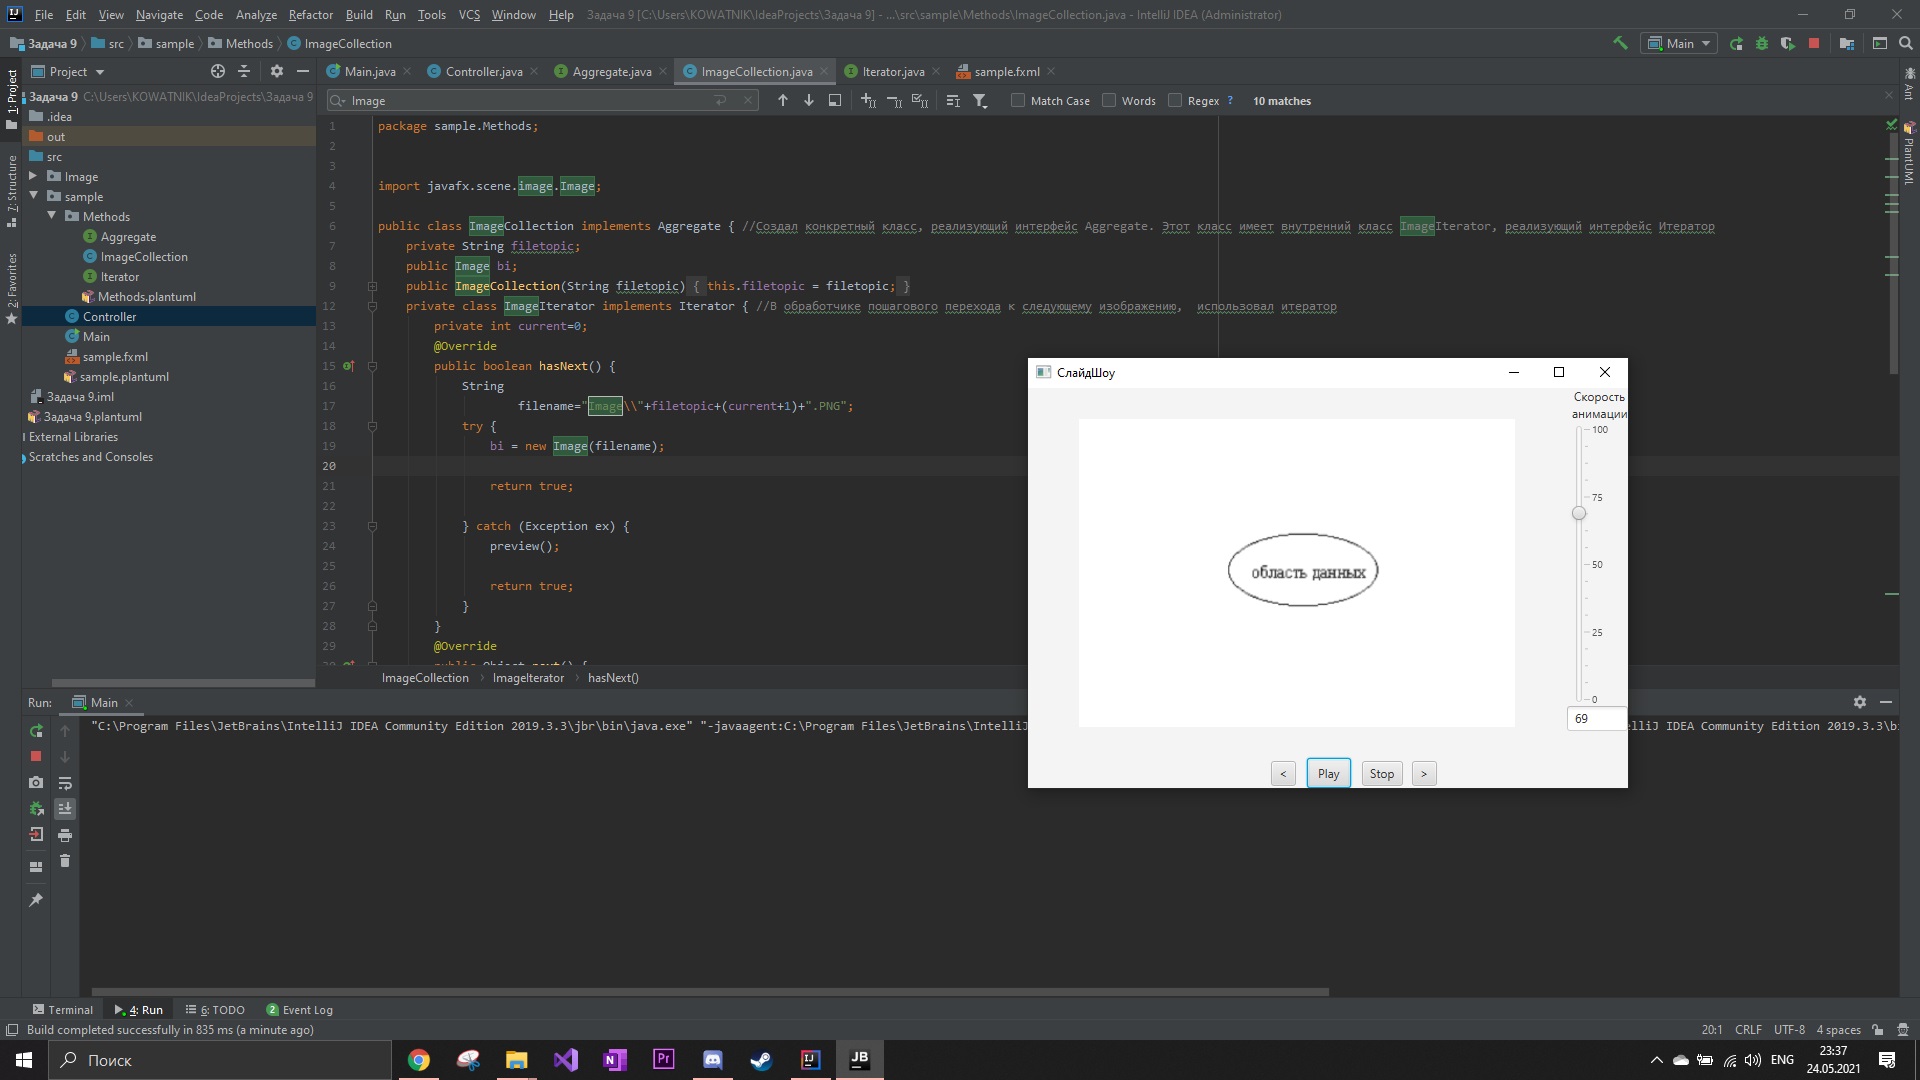Open Run tool window settings gear
The height and width of the screenshot is (1080, 1920).
1860,702
